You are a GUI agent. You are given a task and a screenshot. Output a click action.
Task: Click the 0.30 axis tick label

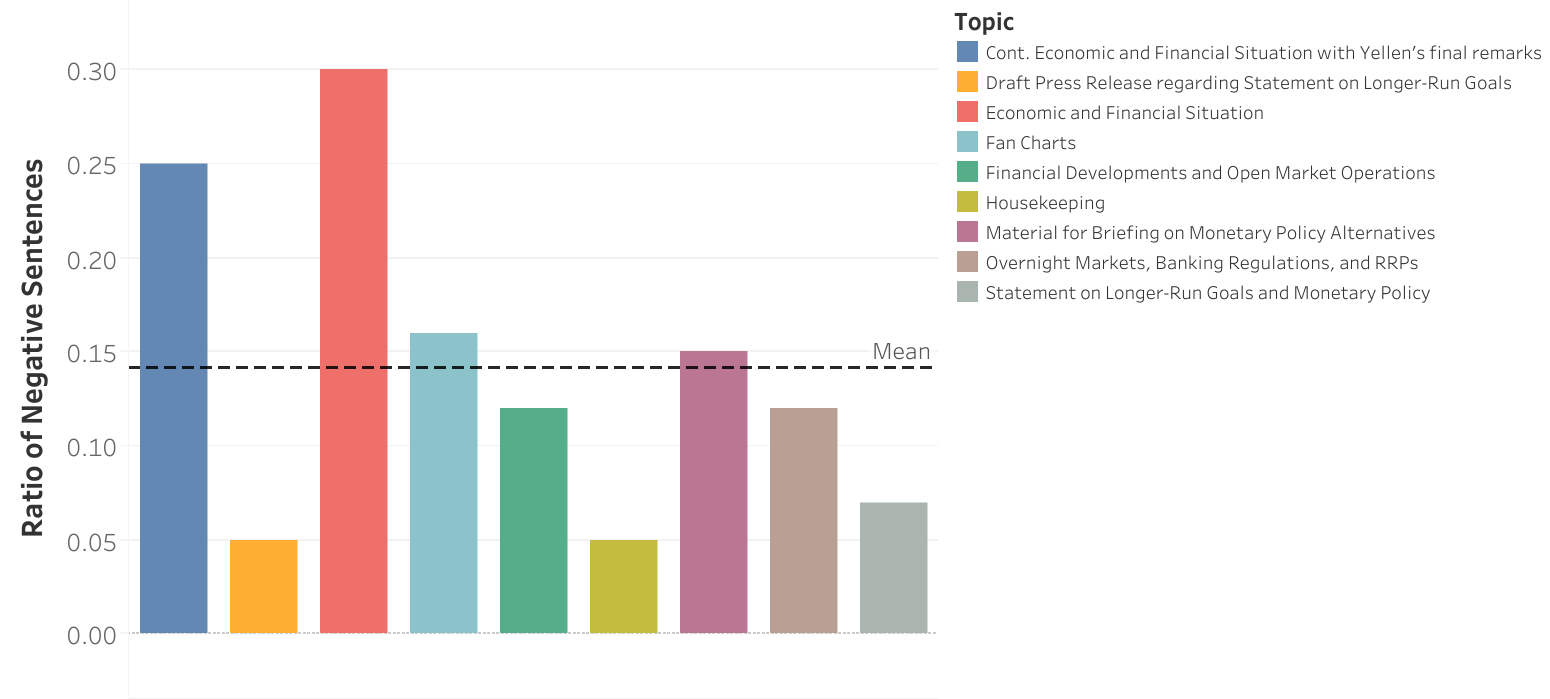click(x=92, y=71)
